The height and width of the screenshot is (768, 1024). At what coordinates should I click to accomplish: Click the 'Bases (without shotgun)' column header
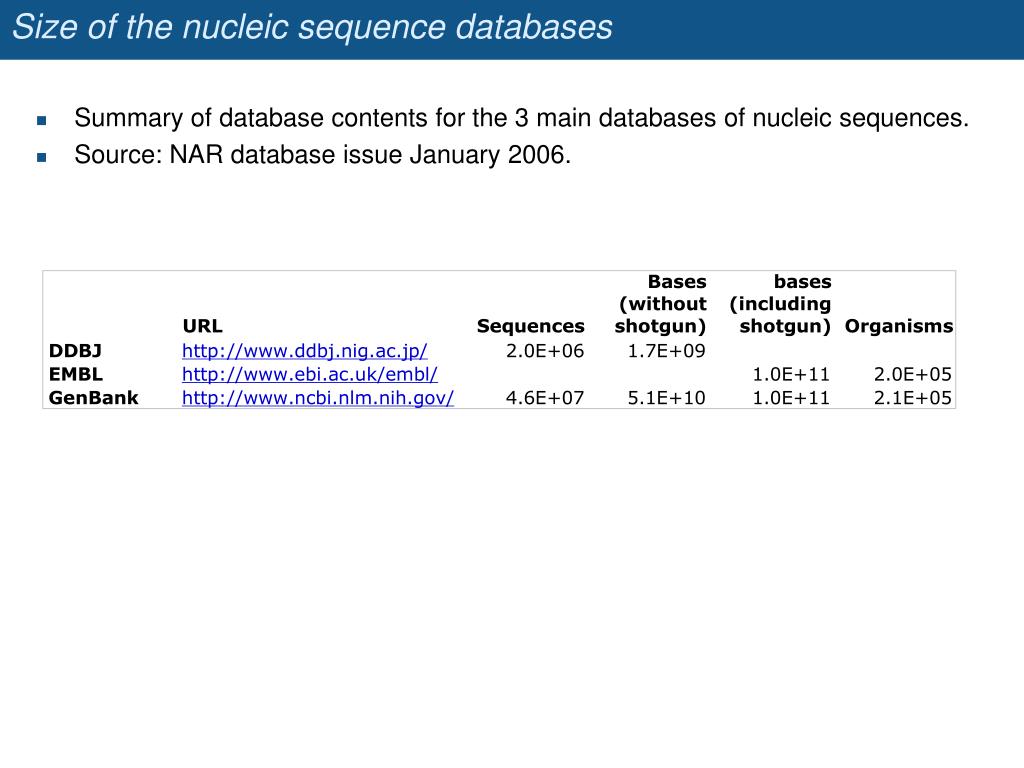point(661,304)
